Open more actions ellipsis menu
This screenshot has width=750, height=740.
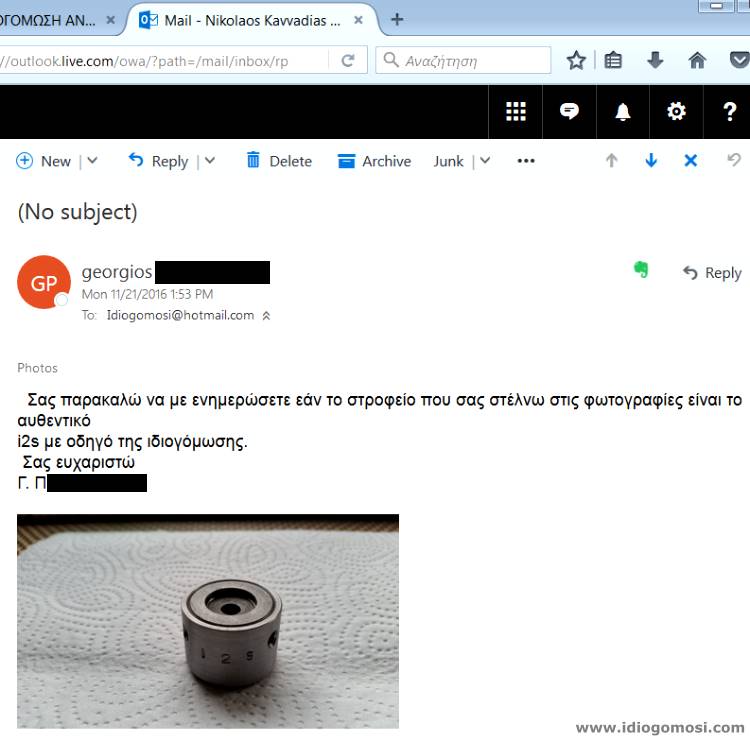[526, 161]
